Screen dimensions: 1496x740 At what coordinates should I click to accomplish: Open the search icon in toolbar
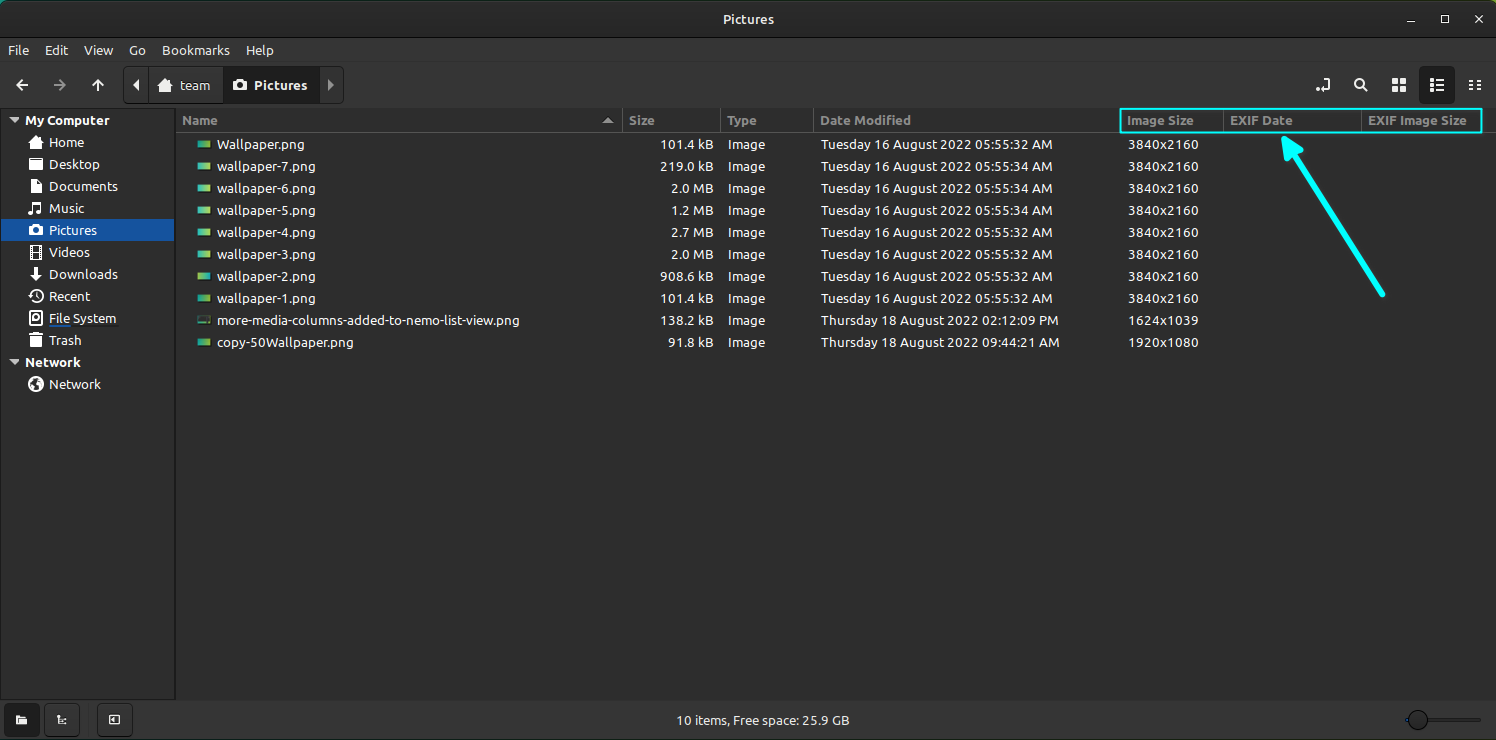[x=1361, y=85]
